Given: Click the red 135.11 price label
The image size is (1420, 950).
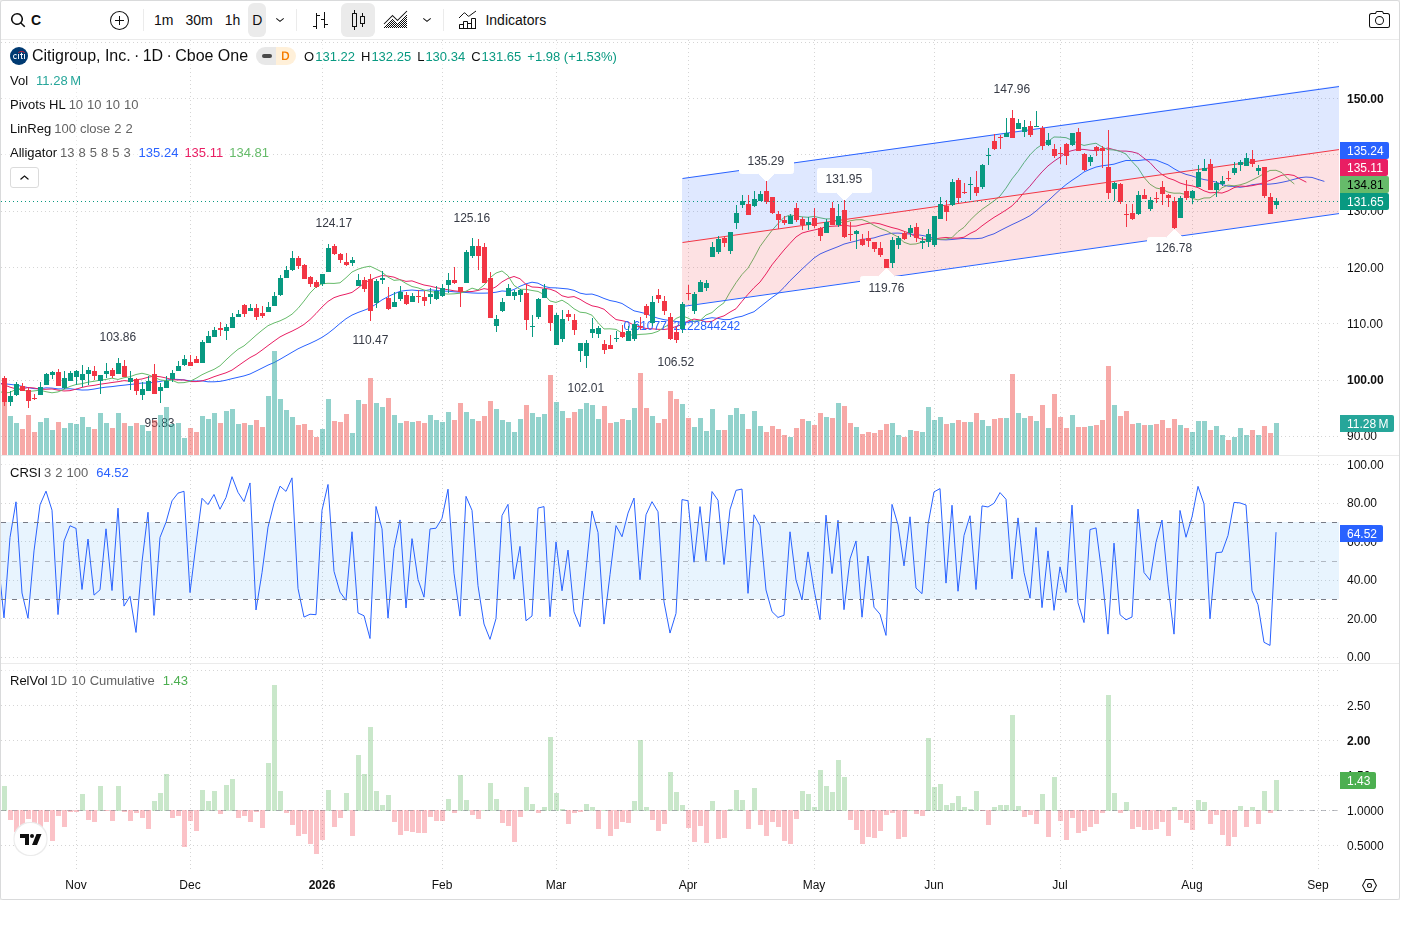Looking at the screenshot, I should coord(1364,168).
